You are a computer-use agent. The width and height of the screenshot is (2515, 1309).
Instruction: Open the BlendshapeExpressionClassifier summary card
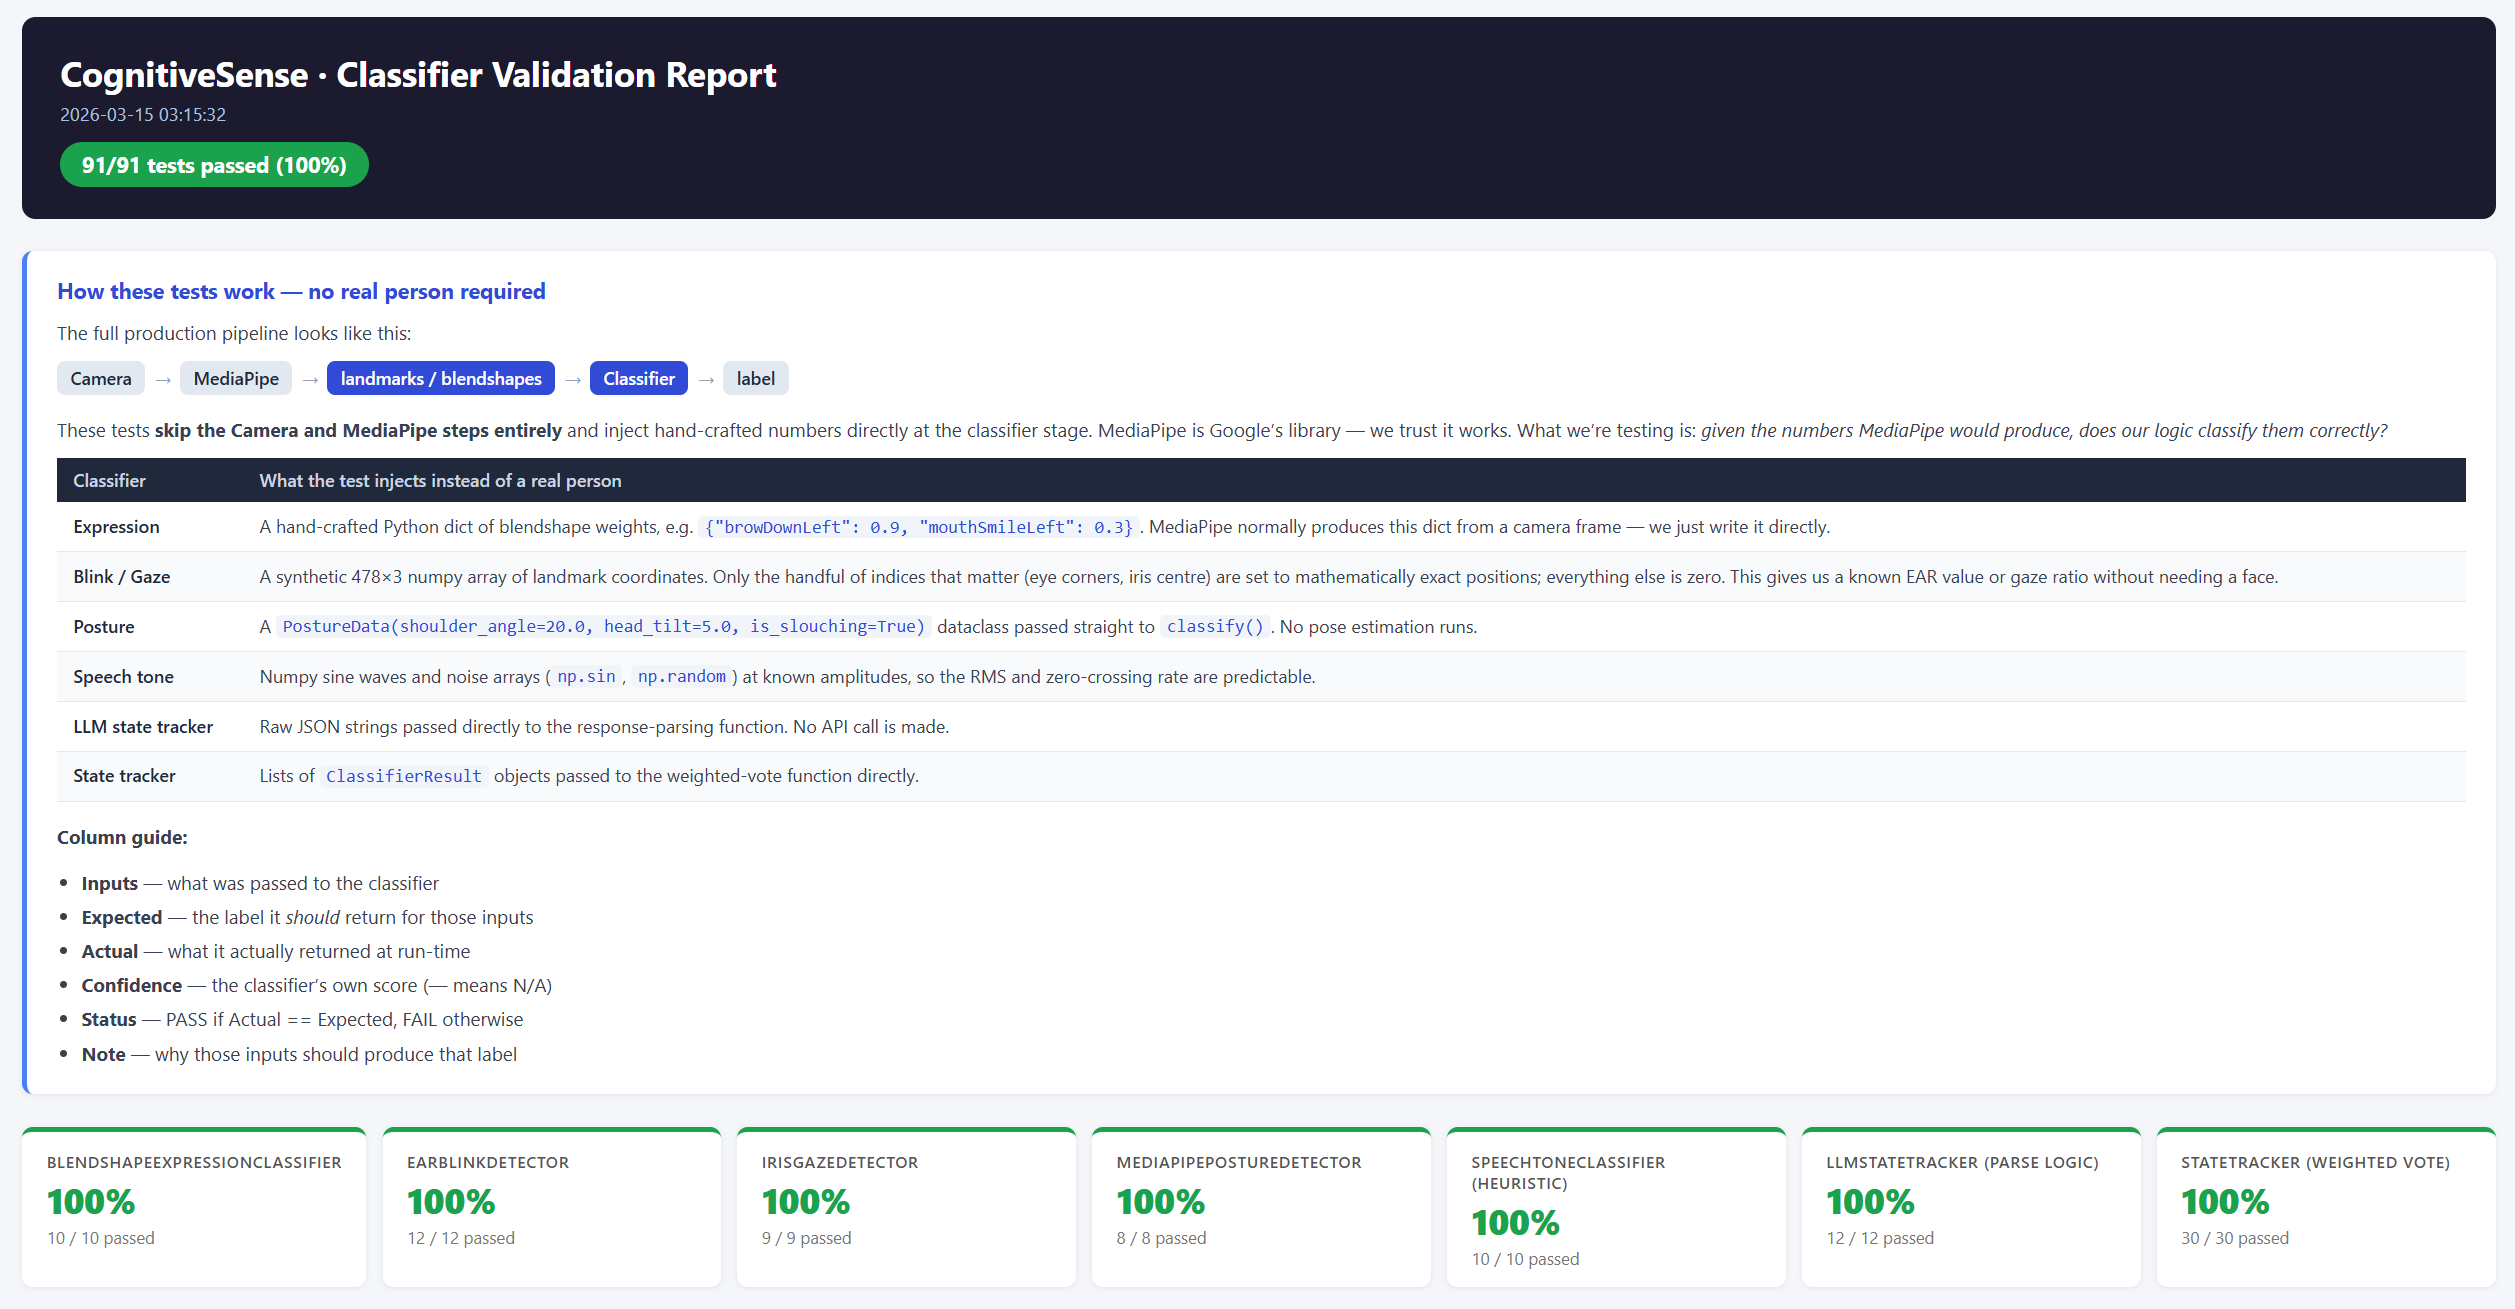[194, 1207]
